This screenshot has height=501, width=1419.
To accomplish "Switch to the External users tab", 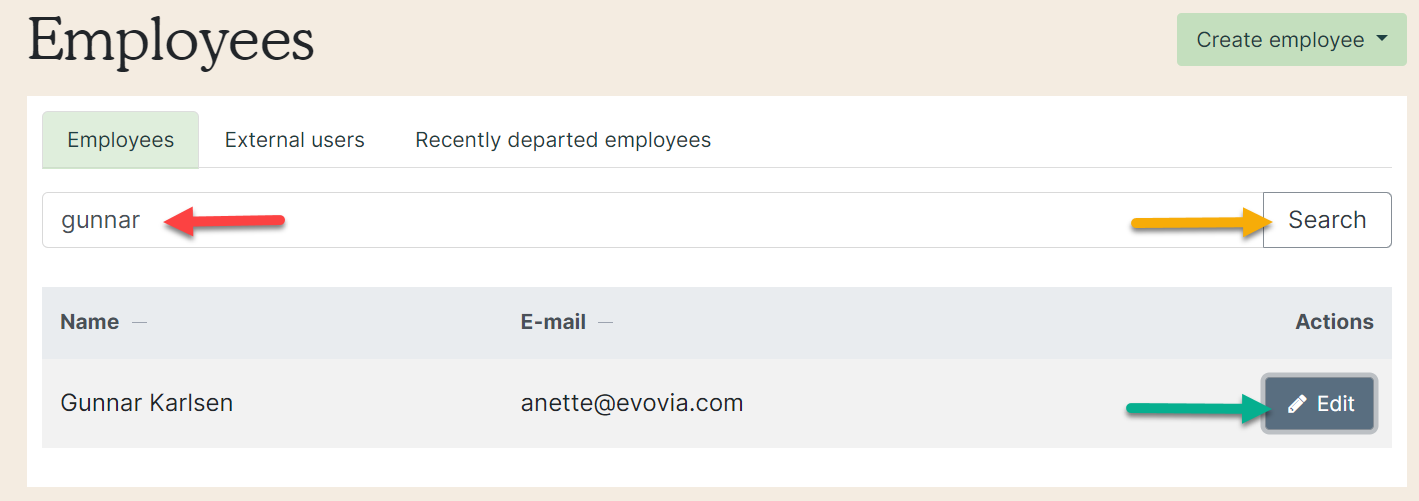I will click(295, 140).
